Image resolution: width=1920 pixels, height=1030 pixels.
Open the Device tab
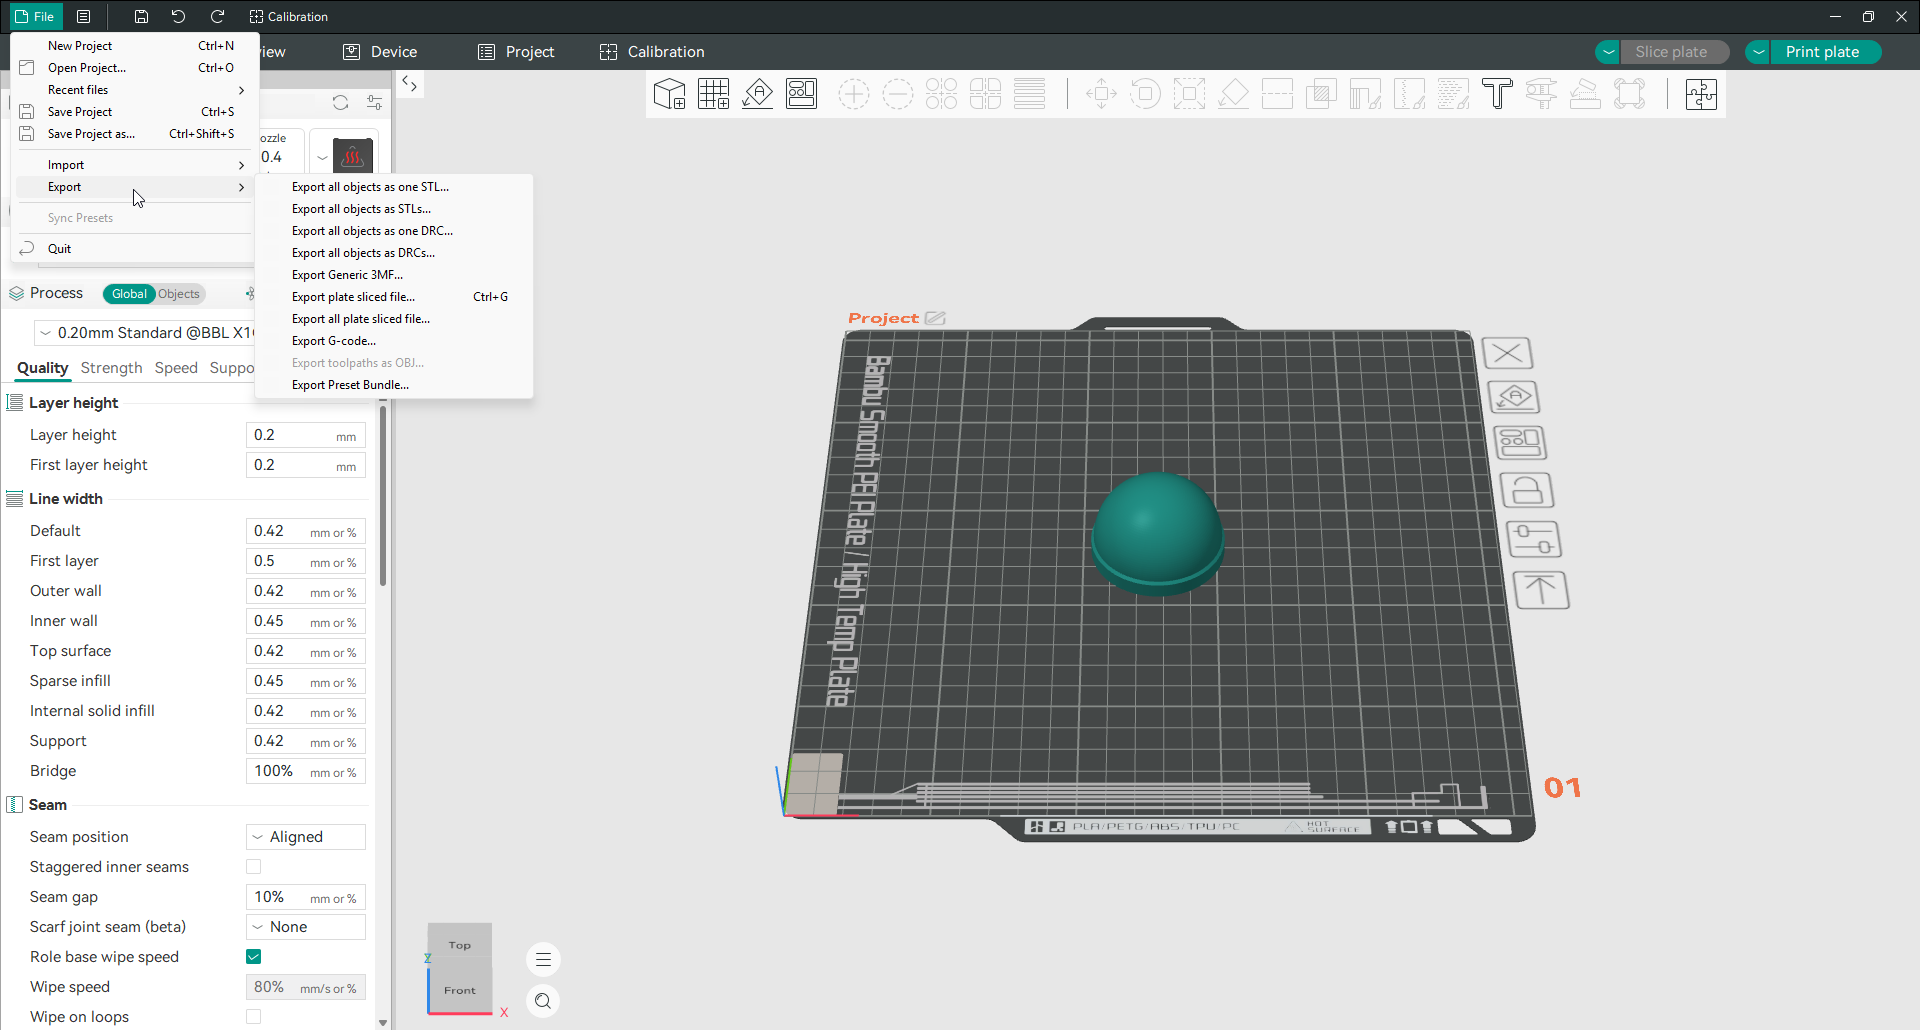click(x=380, y=52)
